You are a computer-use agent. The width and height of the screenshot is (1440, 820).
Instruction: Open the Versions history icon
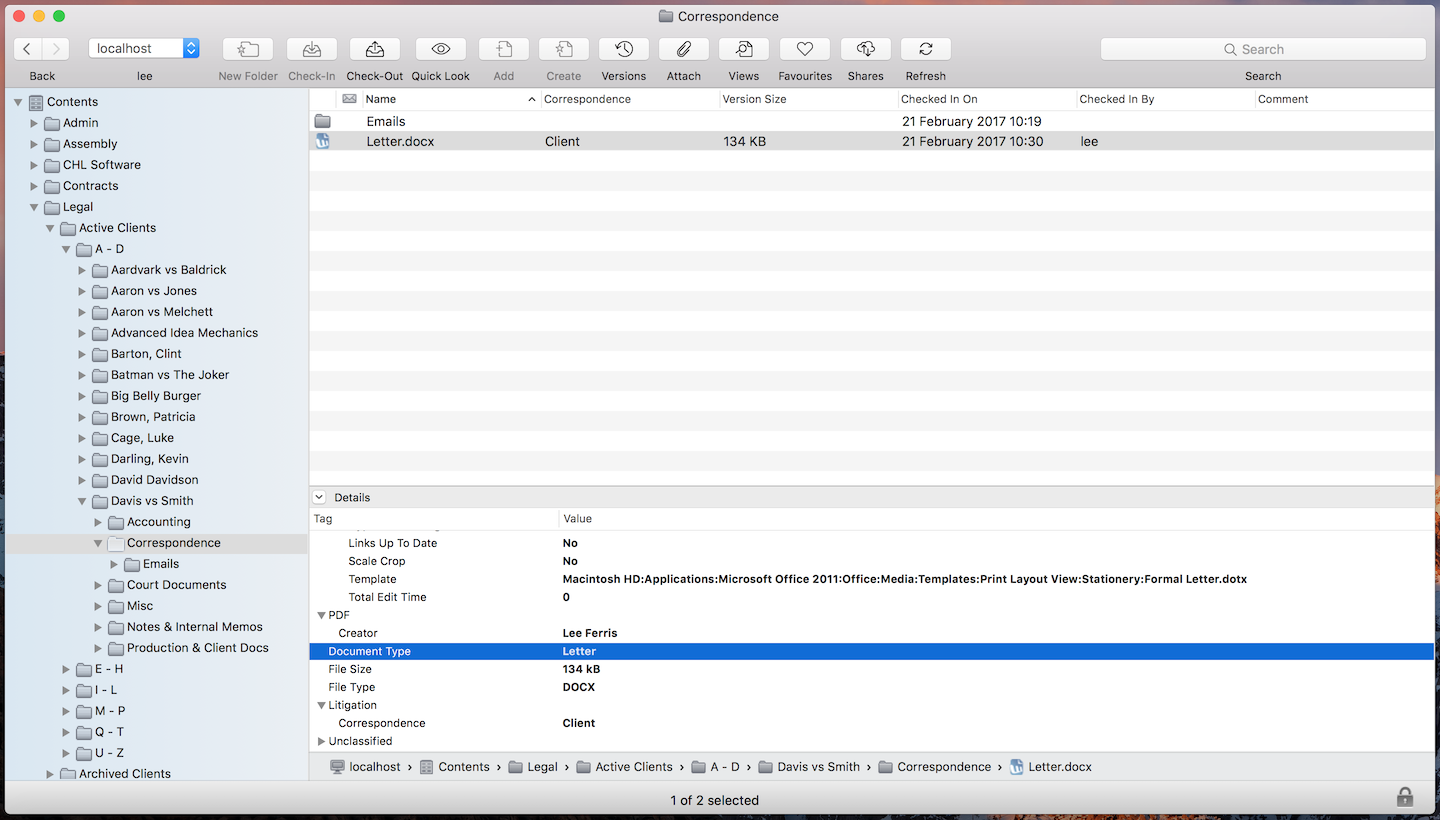coord(624,49)
